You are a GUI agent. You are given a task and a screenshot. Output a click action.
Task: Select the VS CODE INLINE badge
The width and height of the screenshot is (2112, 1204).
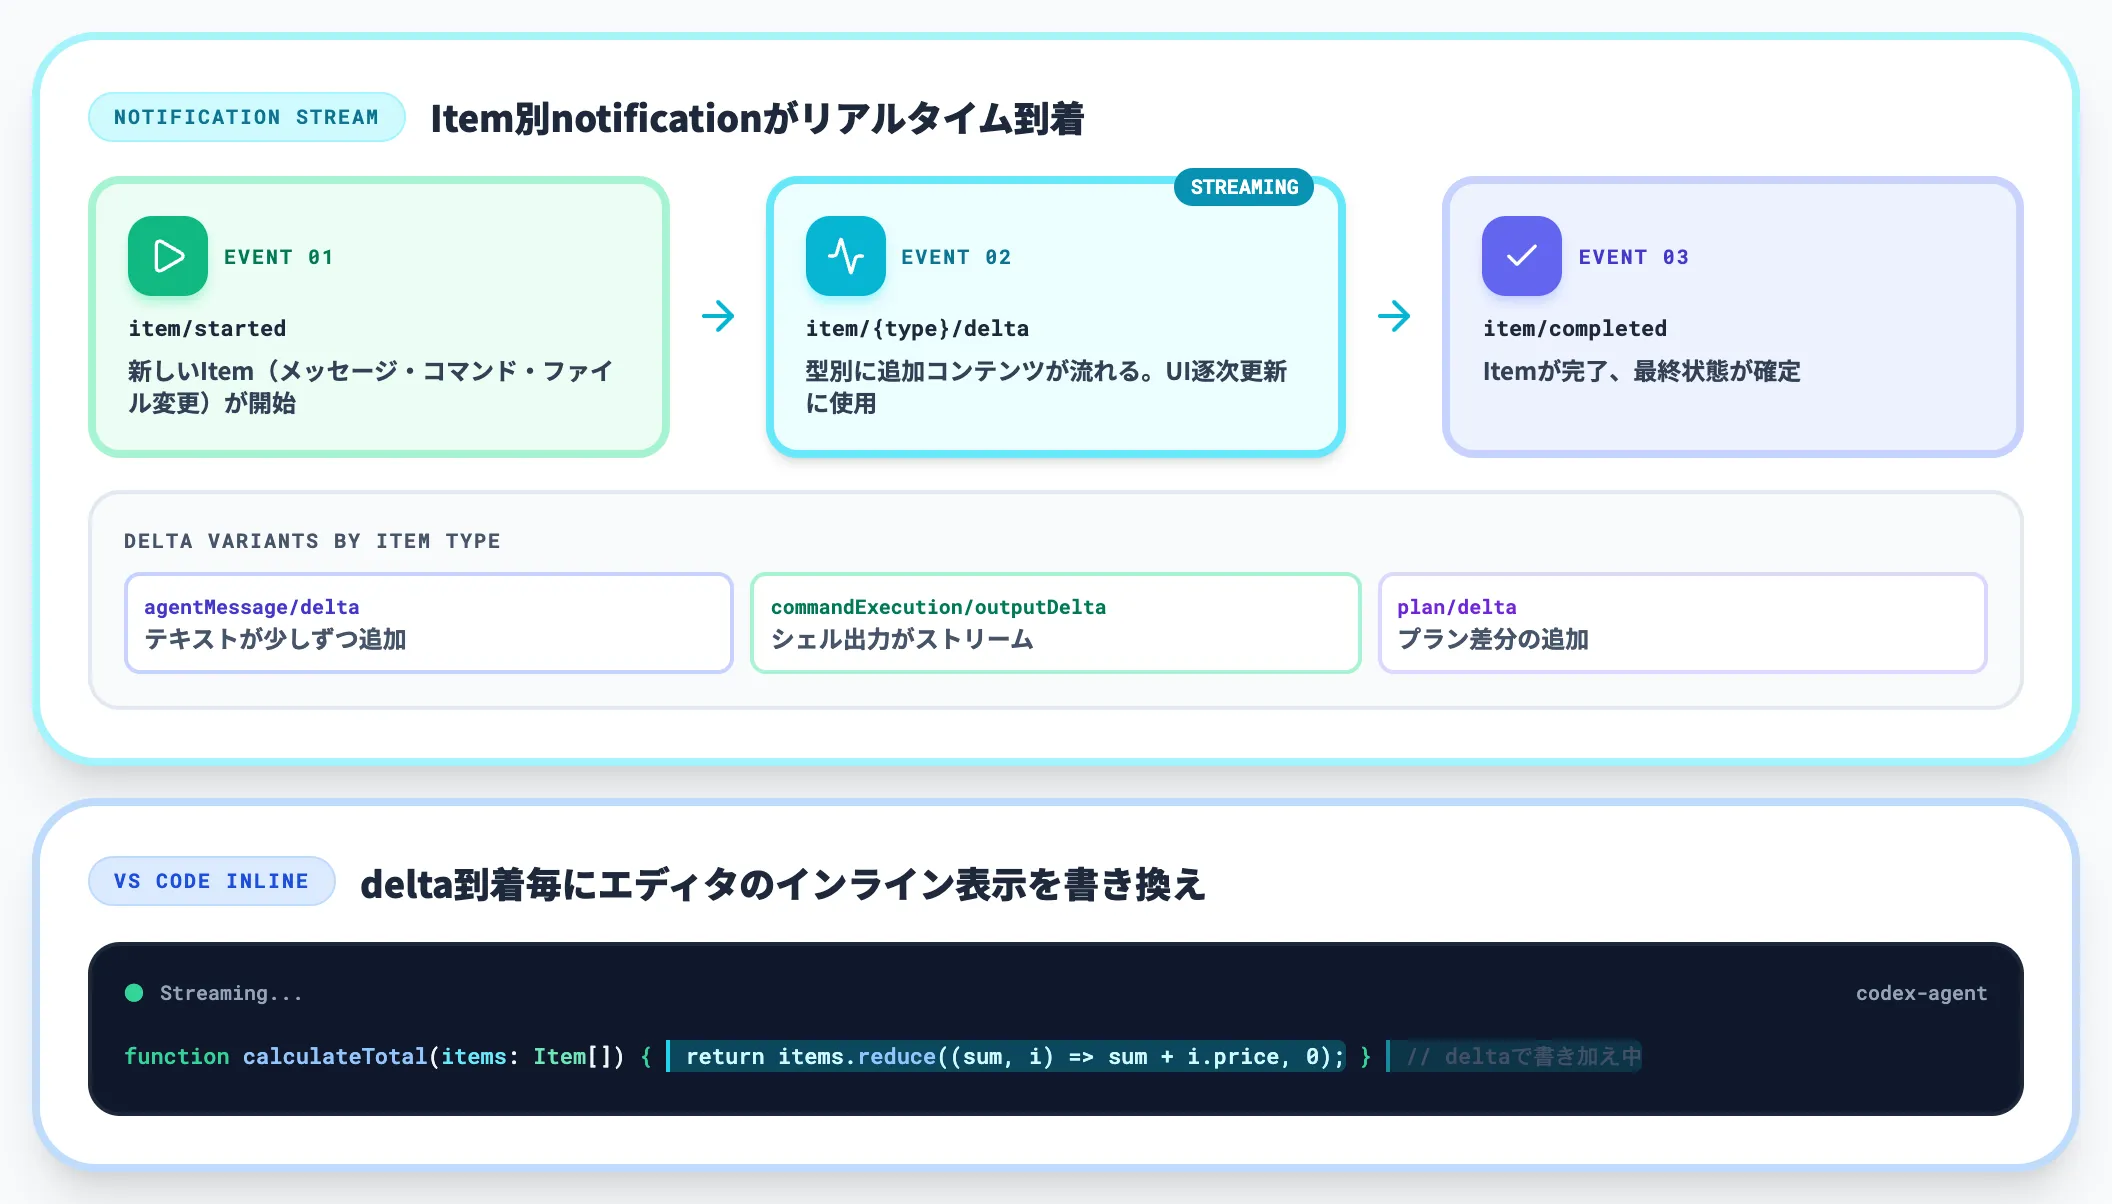(212, 881)
